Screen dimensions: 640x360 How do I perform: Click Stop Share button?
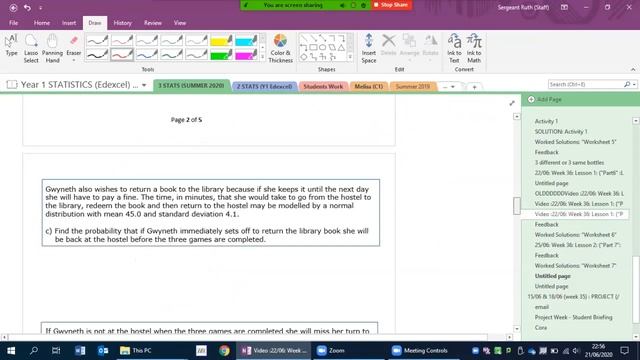coord(391,5)
